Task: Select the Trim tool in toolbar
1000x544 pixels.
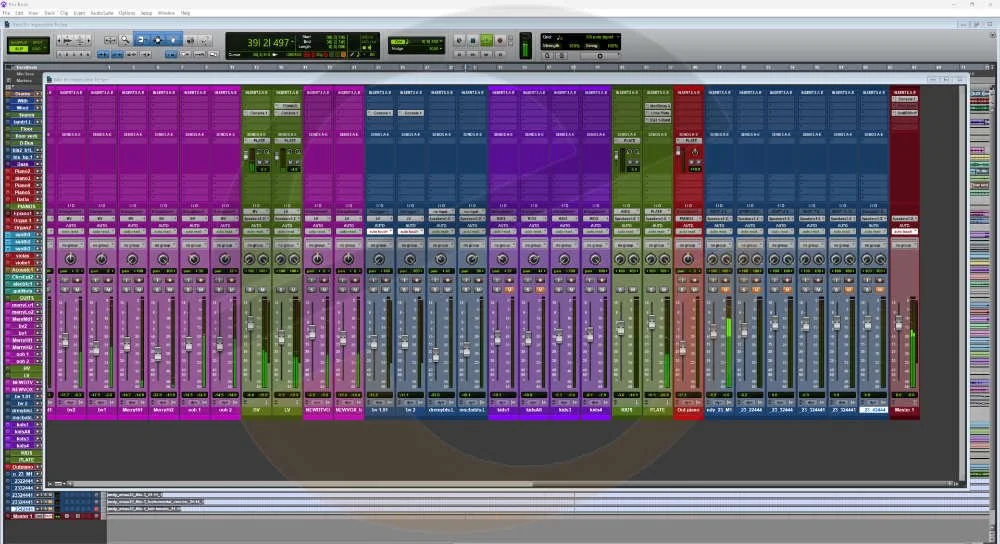Action: pyautogui.click(x=141, y=40)
